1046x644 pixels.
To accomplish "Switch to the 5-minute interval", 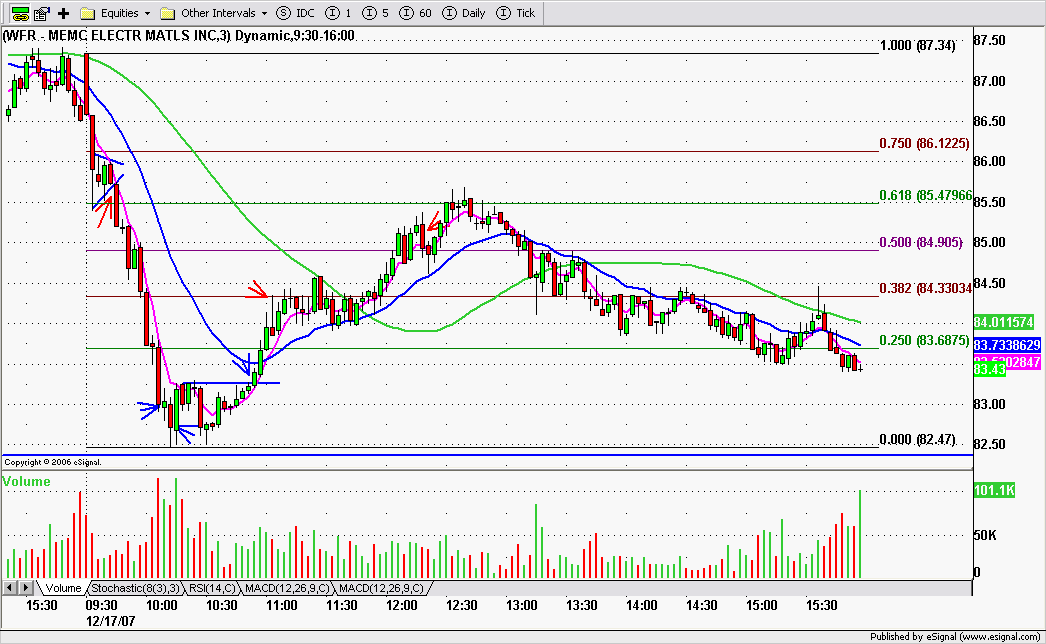I will click(x=376, y=13).
